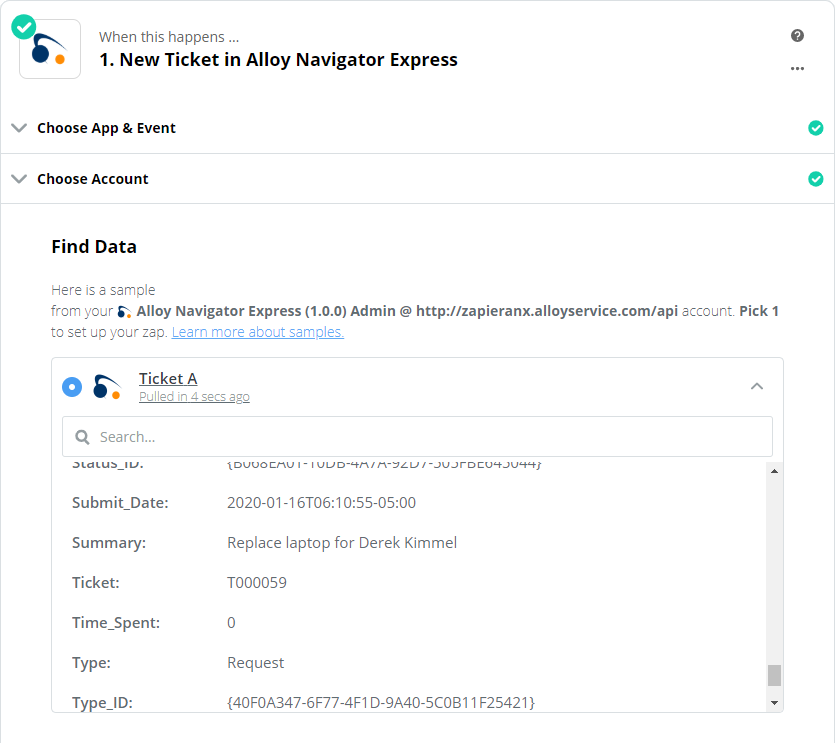Collapse the Ticket A sample details
This screenshot has width=835, height=743.
click(x=757, y=386)
